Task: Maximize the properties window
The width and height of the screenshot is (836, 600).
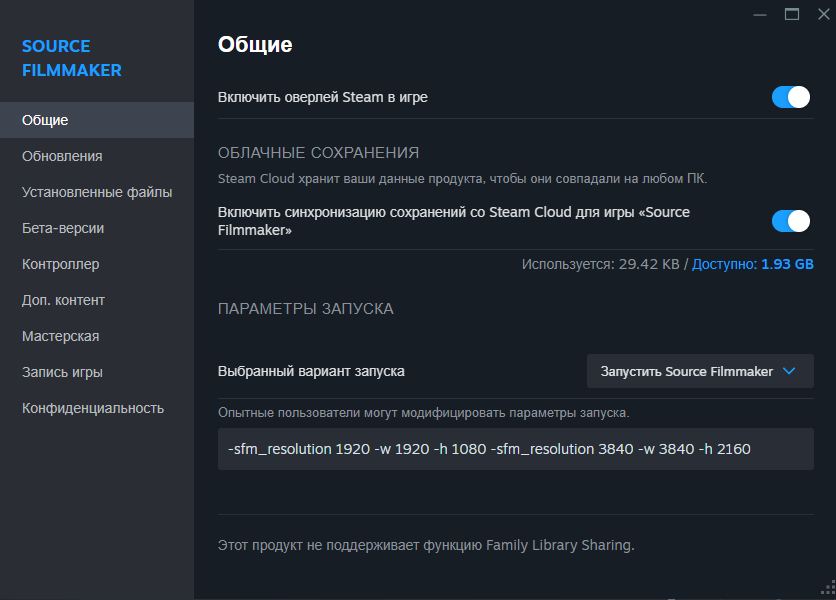Action: coord(792,14)
